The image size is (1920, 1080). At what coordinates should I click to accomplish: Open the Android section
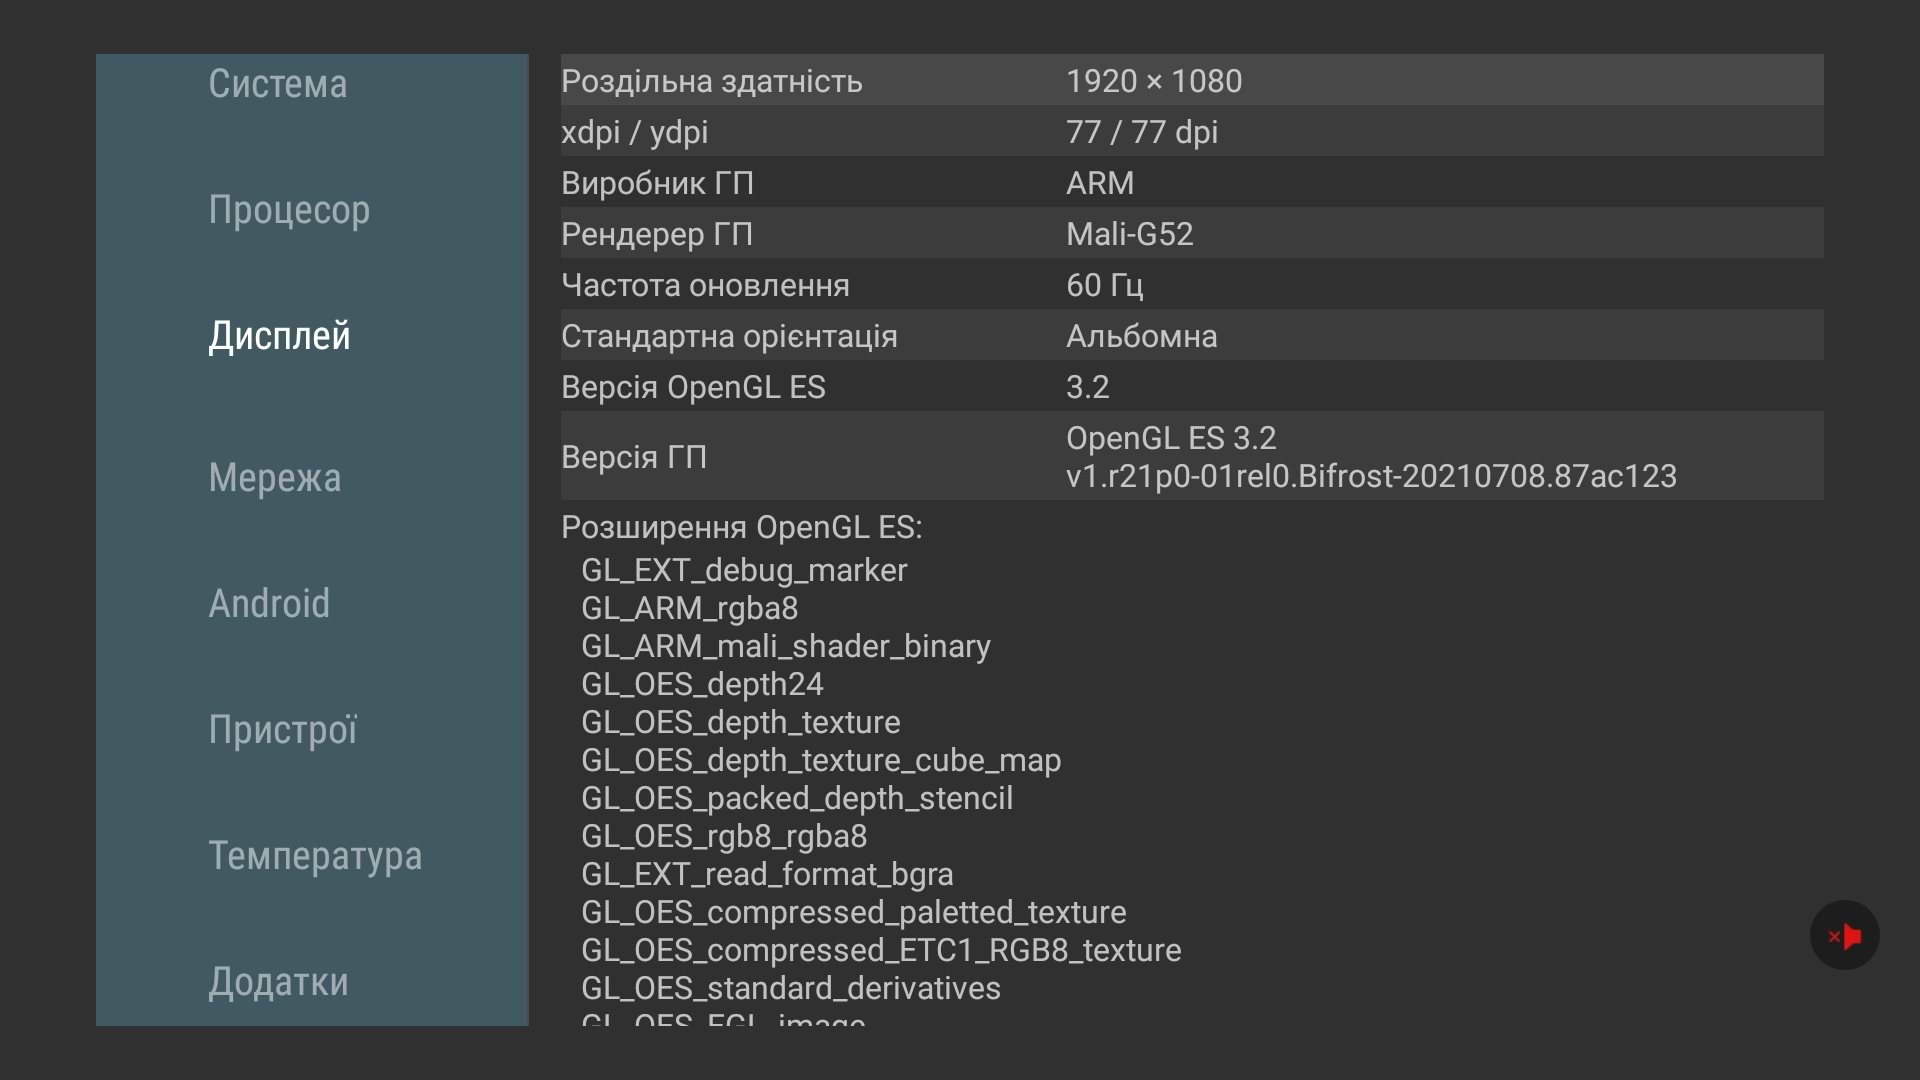click(269, 604)
